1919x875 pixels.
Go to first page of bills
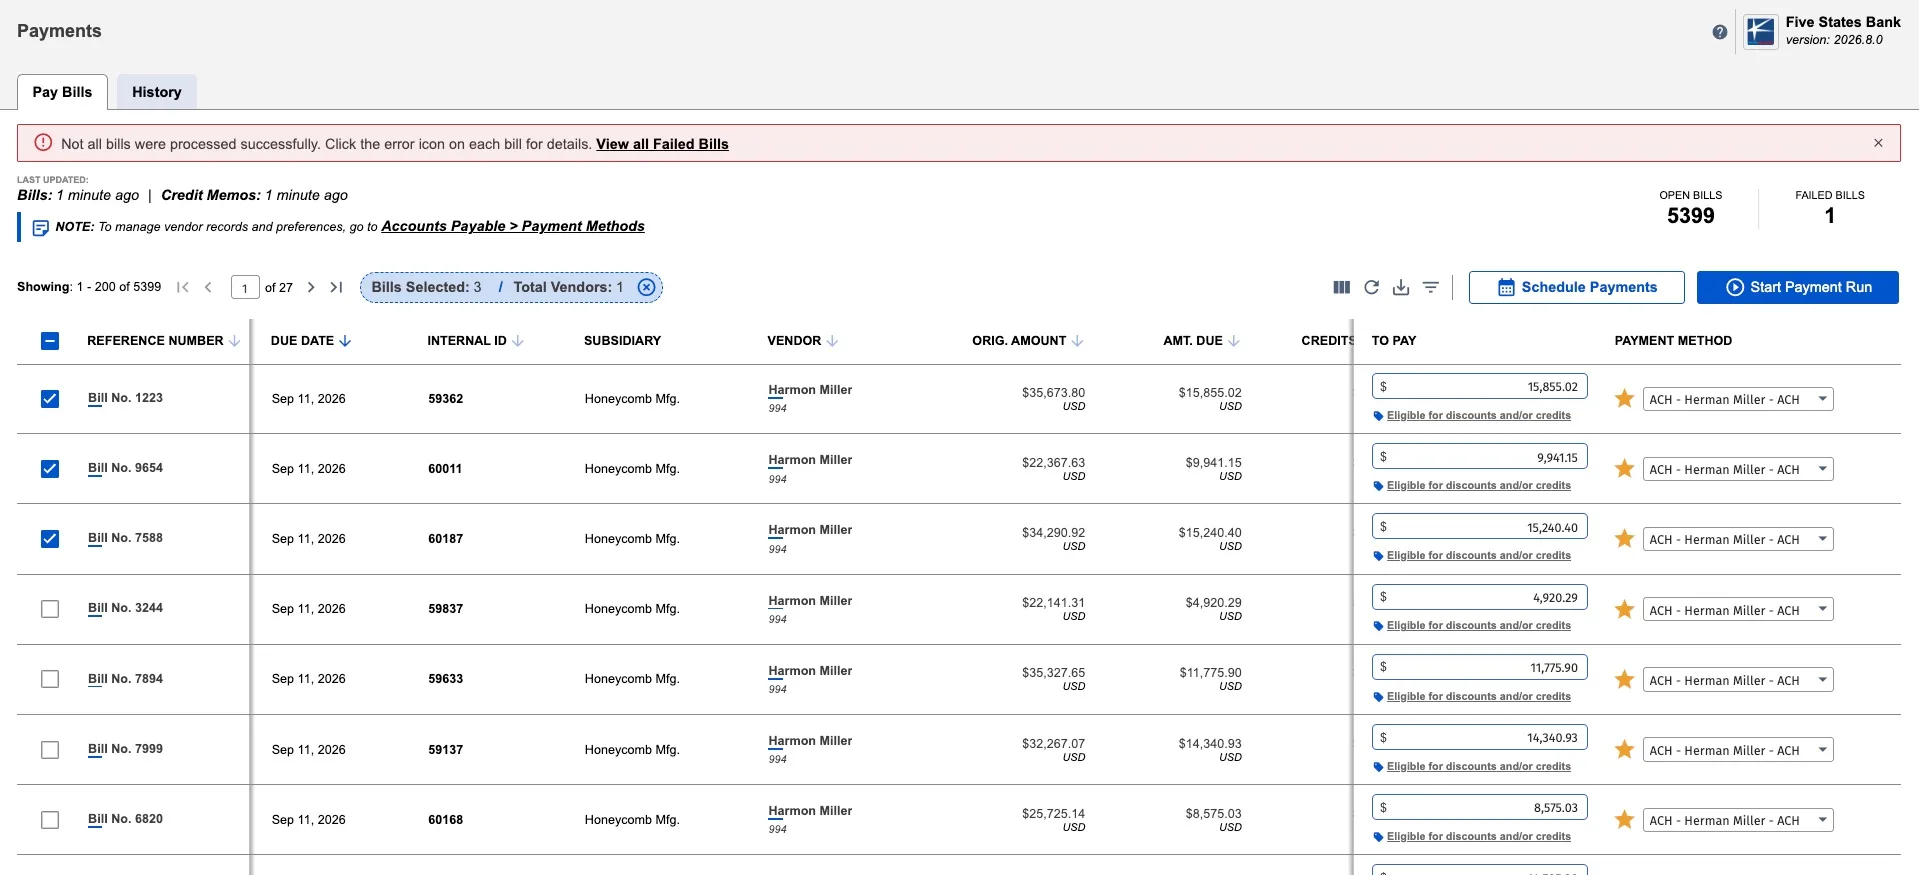point(182,287)
